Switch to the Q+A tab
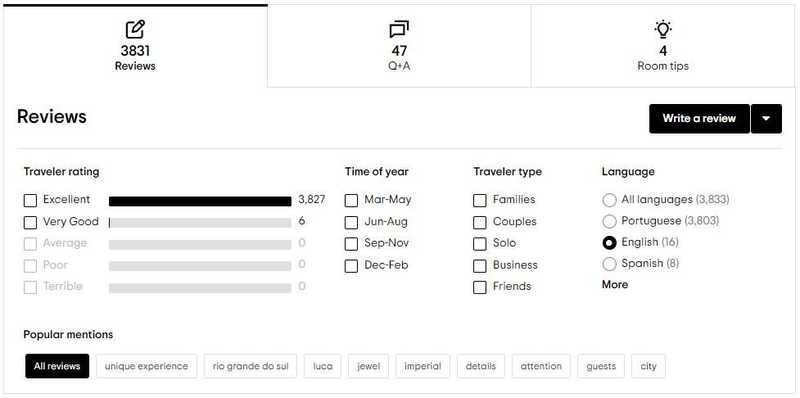Screen dimensions: 800x398 [399, 46]
